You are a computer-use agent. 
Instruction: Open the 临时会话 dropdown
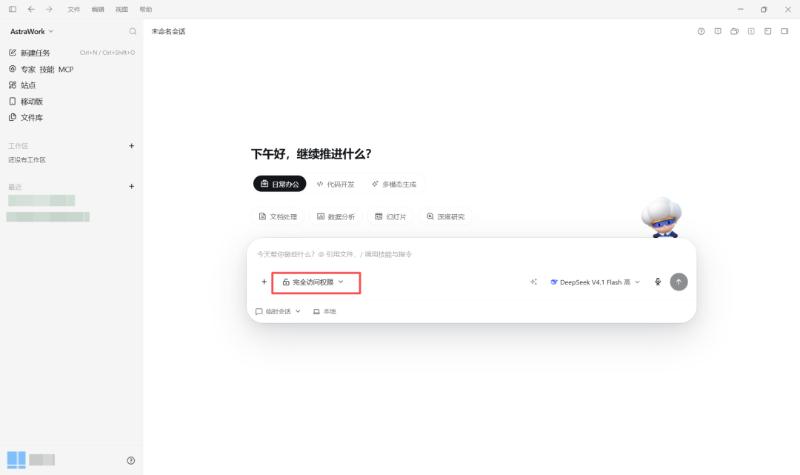(x=278, y=311)
